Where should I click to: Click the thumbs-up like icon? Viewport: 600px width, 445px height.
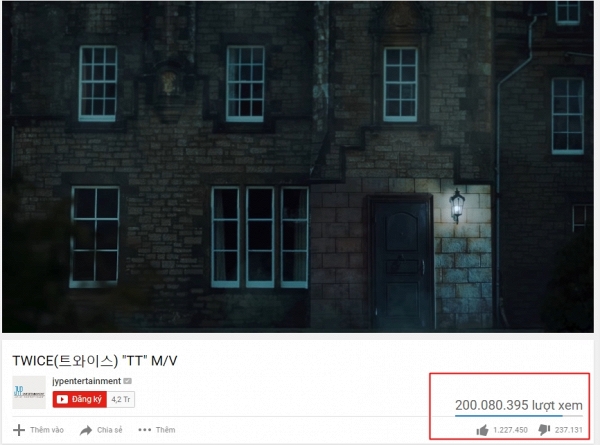(482, 430)
